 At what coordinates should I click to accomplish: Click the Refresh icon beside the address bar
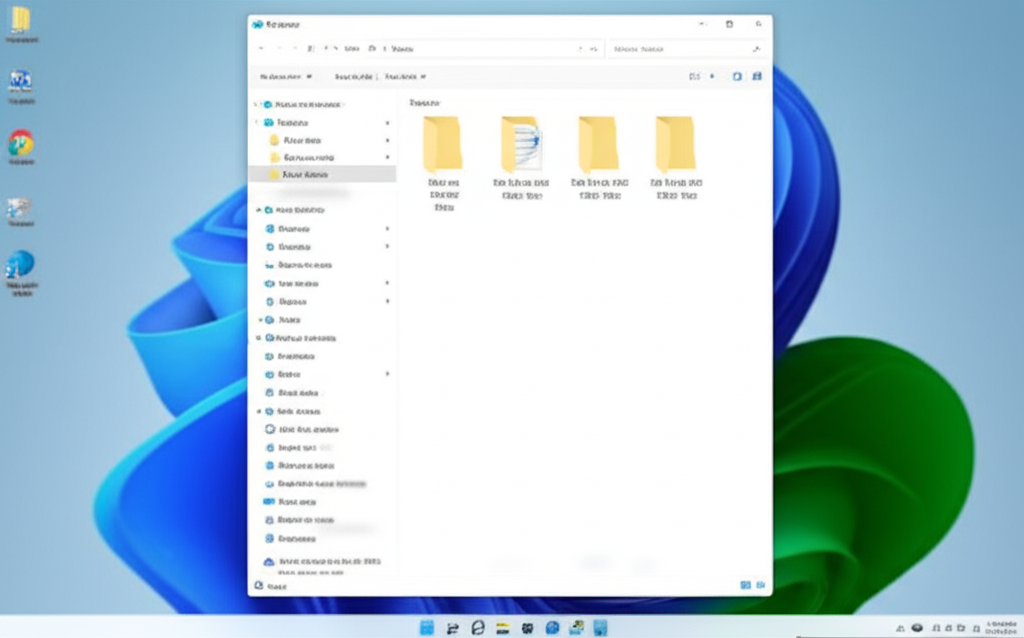coord(596,48)
